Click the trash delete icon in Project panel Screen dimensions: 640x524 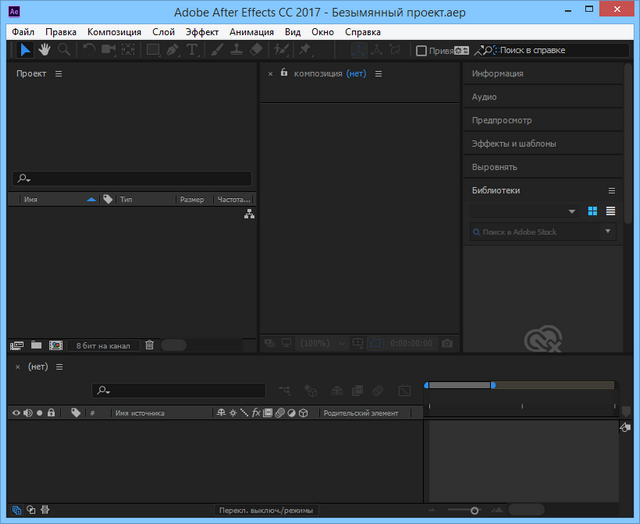(149, 345)
